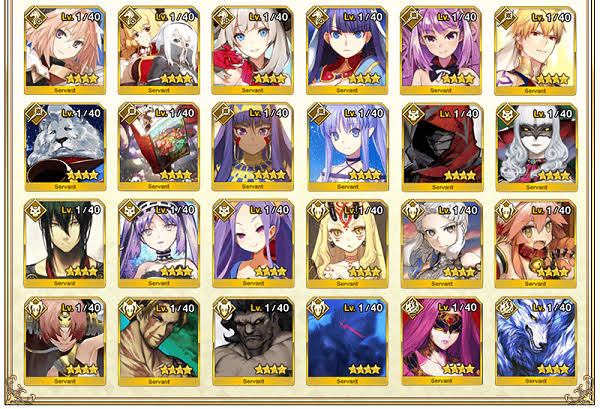Tap the dark blue silhouette Berserker card

(347, 341)
